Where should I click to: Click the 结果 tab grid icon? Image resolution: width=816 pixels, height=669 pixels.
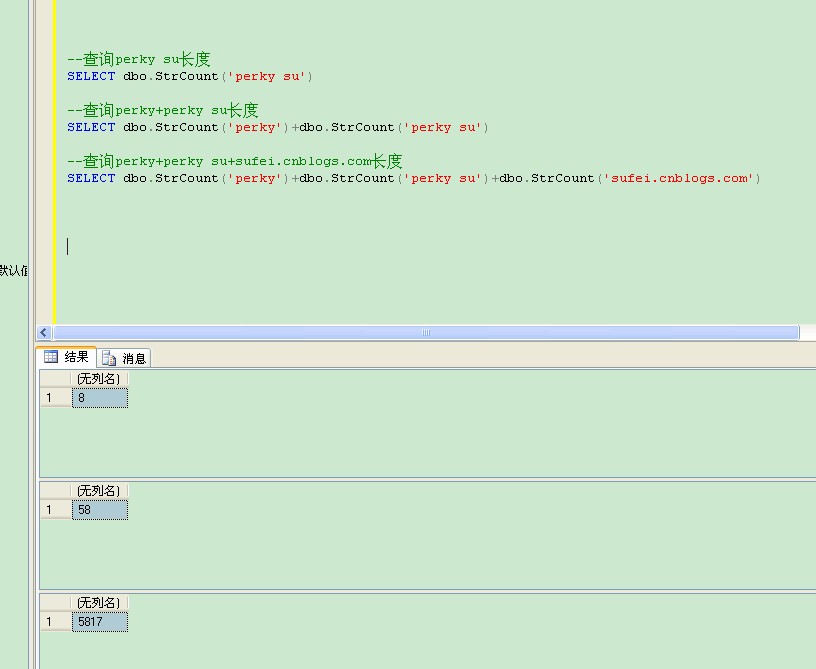tap(50, 356)
